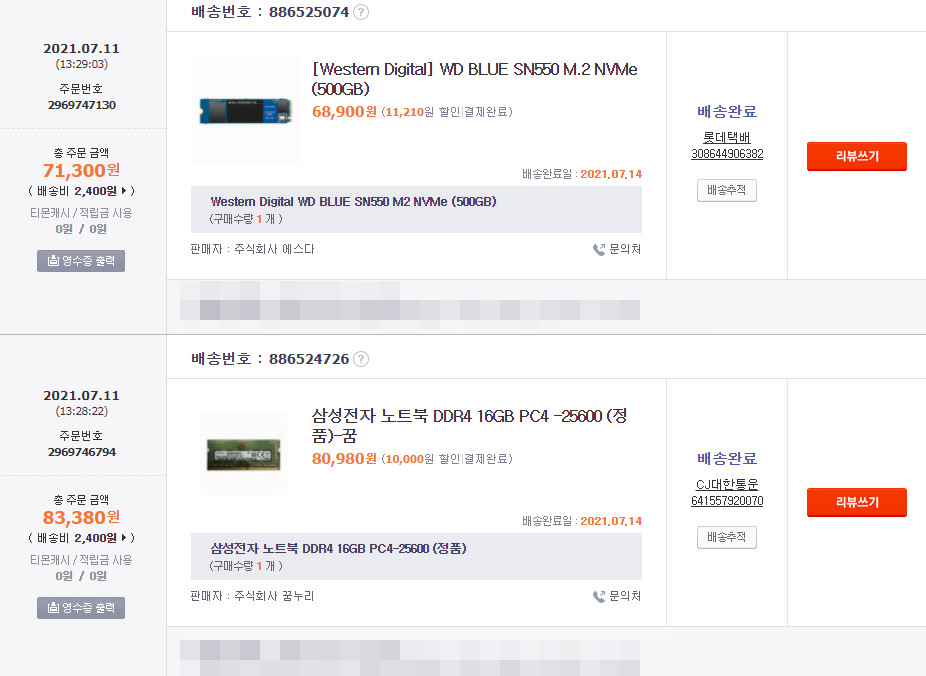Print receipt for order 2969746794
Screen dimensions: 926x676
tap(81, 608)
